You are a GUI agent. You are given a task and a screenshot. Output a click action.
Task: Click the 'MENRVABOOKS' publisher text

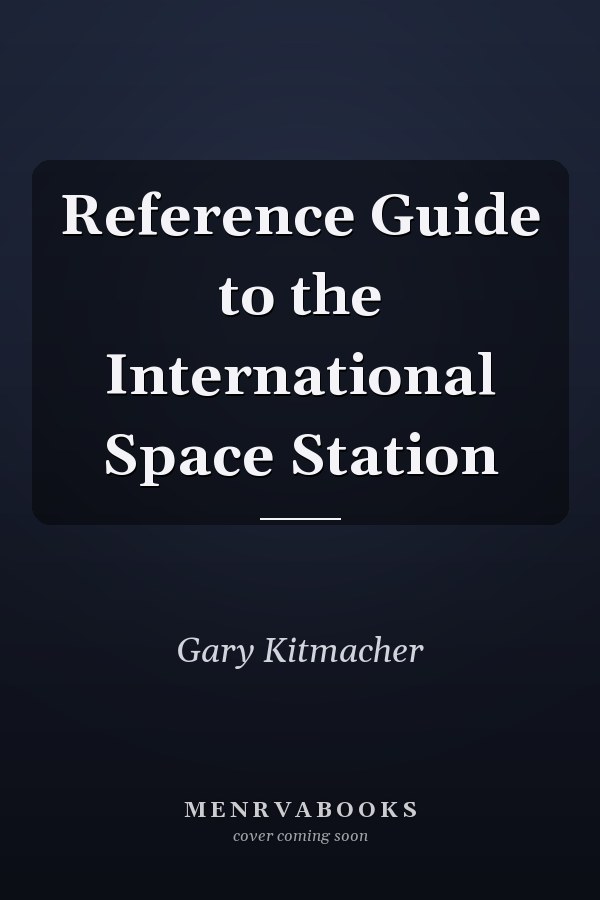click(300, 809)
